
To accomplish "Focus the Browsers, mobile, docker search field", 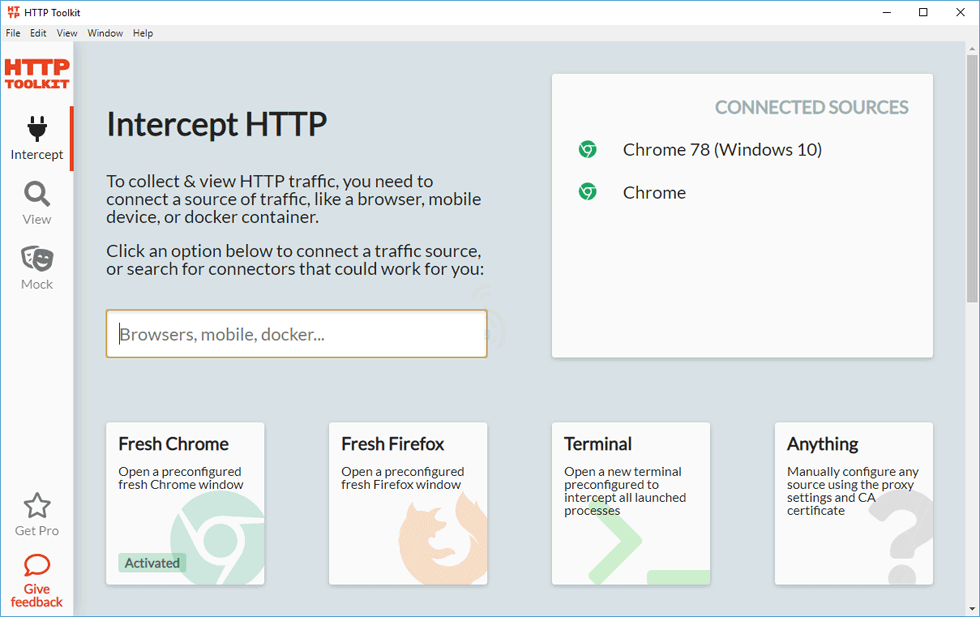I will (296, 334).
